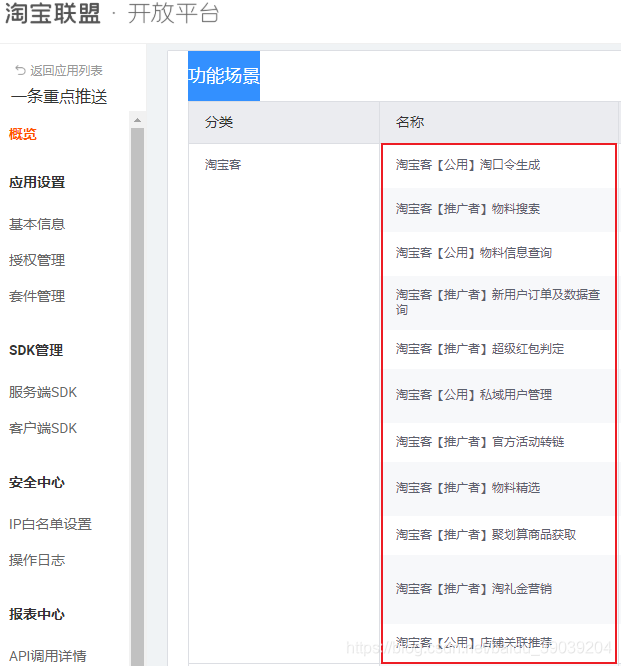Click the back arrow icon beside 返回应用列表
621x666 pixels.
(x=20, y=70)
